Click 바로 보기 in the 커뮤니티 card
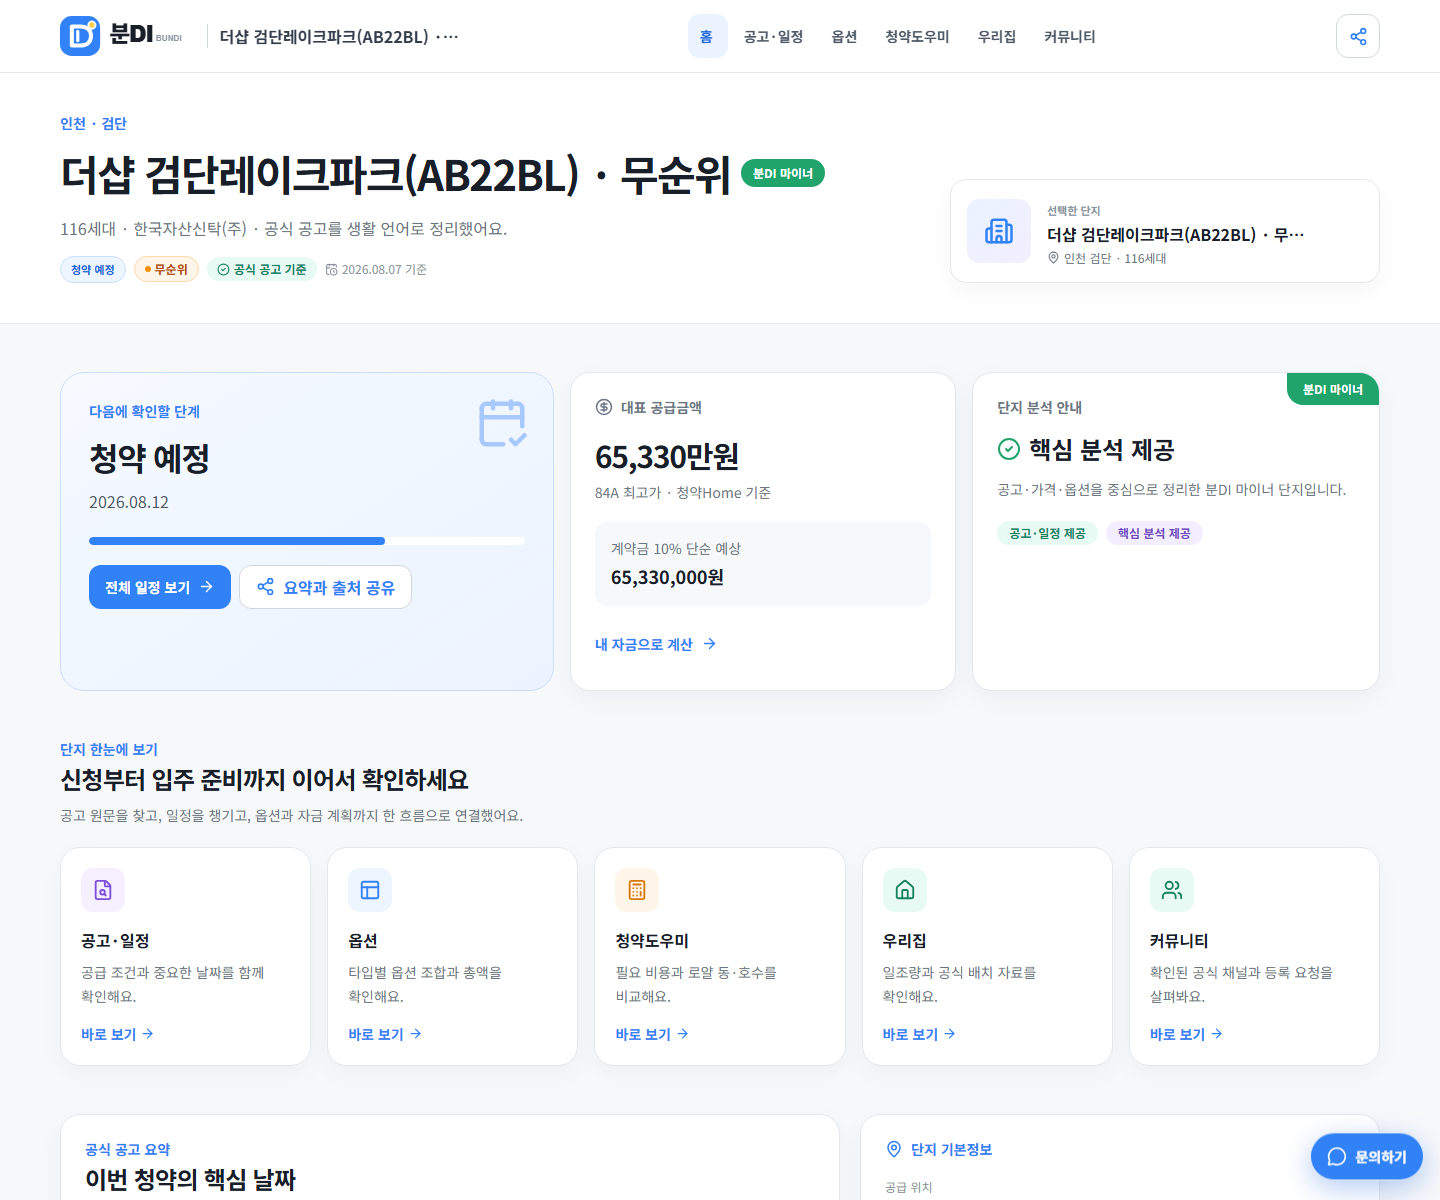Image resolution: width=1440 pixels, height=1200 pixels. point(1186,1034)
